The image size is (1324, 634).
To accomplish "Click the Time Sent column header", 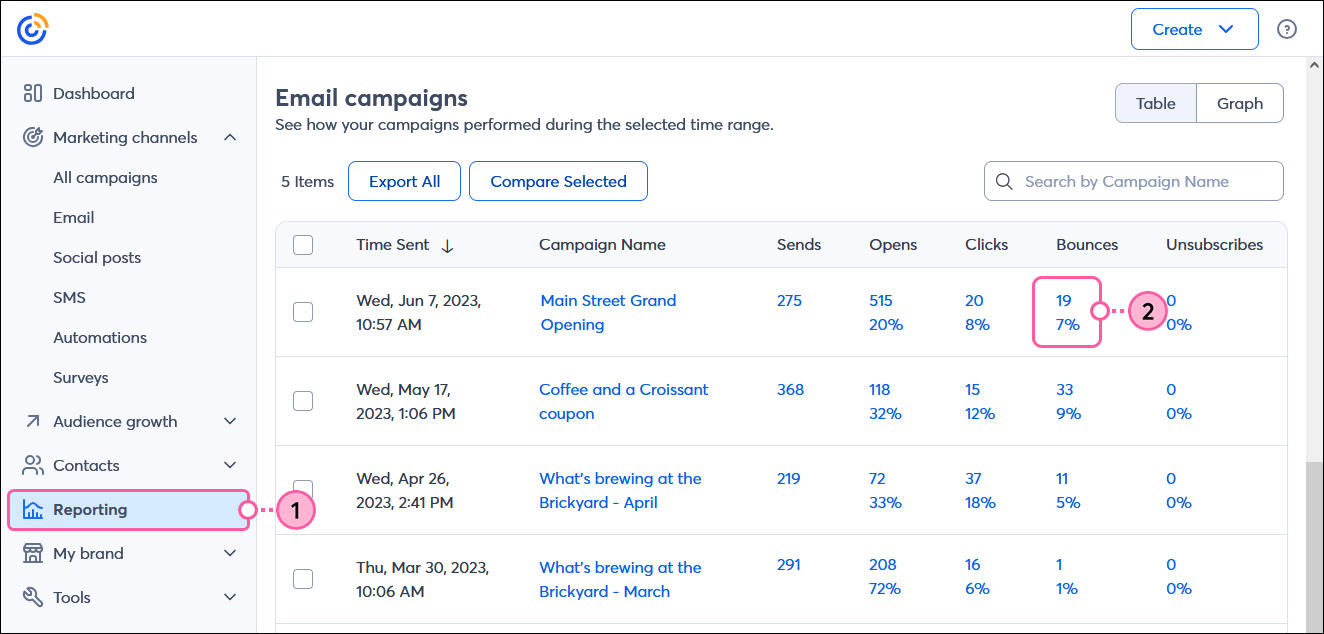I will (x=393, y=245).
